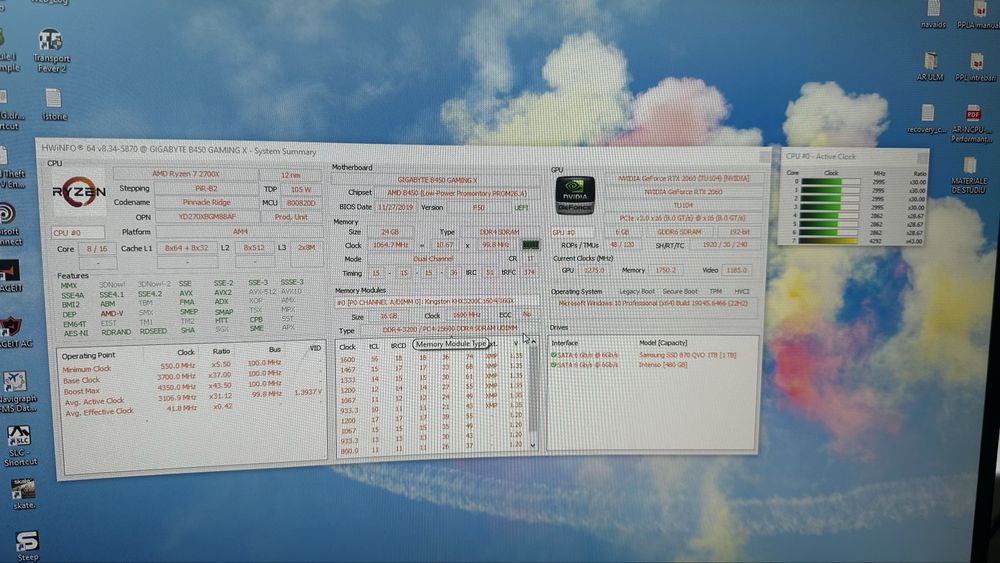Image resolution: width=1000 pixels, height=563 pixels.
Task: Open the recovery_c desktop file
Action: (x=927, y=119)
